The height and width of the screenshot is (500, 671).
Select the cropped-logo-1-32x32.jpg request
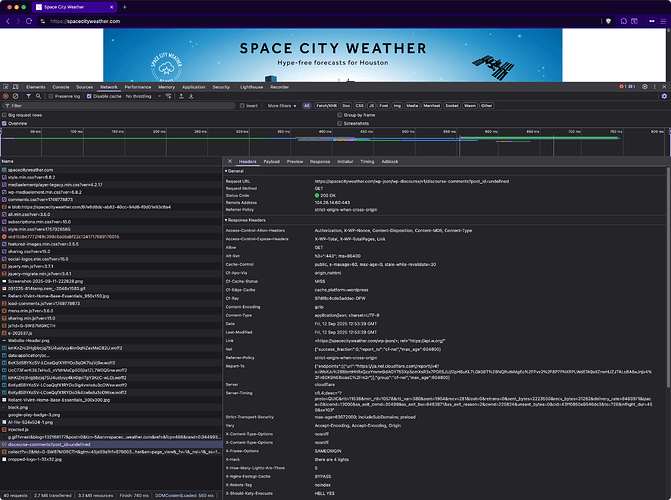[x=111, y=459]
